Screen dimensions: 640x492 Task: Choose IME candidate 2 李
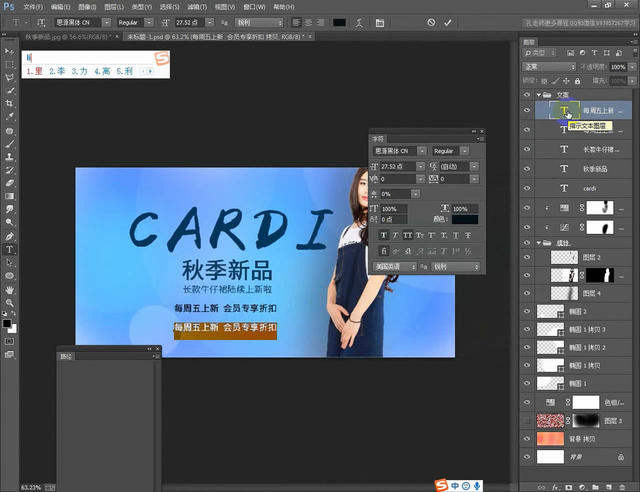tap(57, 71)
